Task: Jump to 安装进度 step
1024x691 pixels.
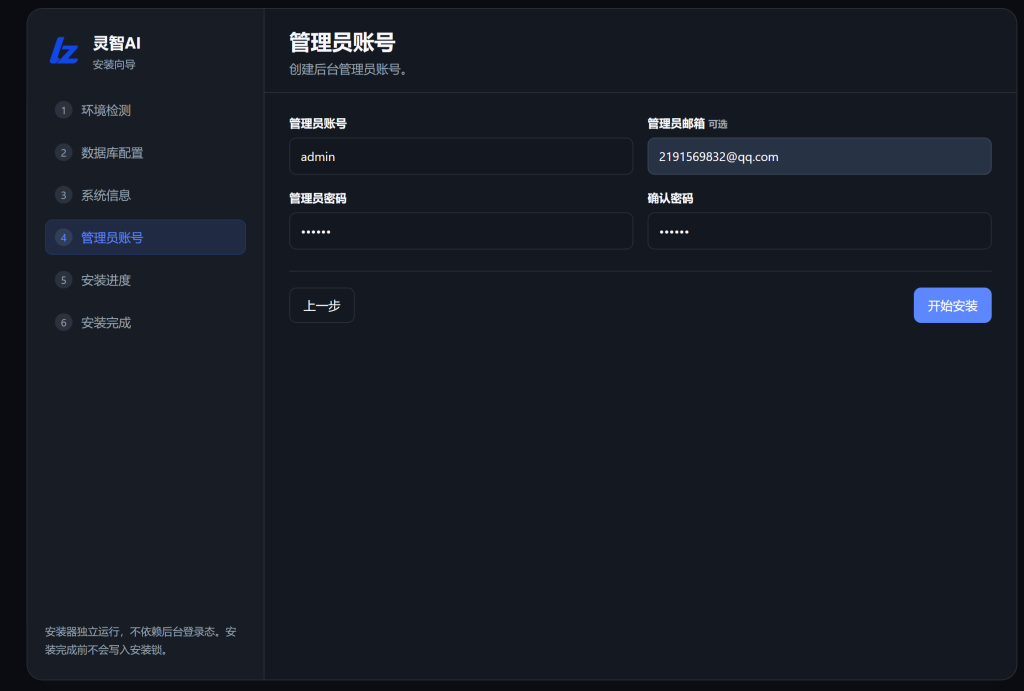Action: pos(145,280)
